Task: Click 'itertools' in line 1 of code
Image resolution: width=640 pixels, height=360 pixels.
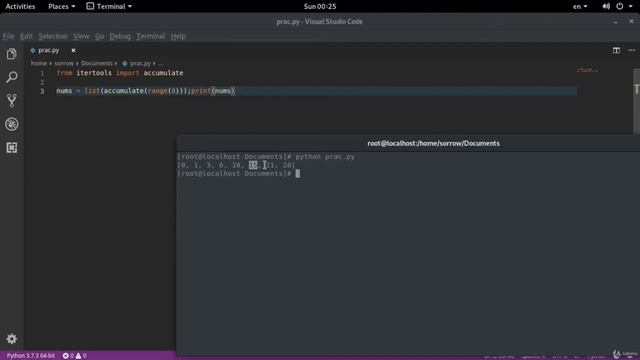Action: pos(94,73)
